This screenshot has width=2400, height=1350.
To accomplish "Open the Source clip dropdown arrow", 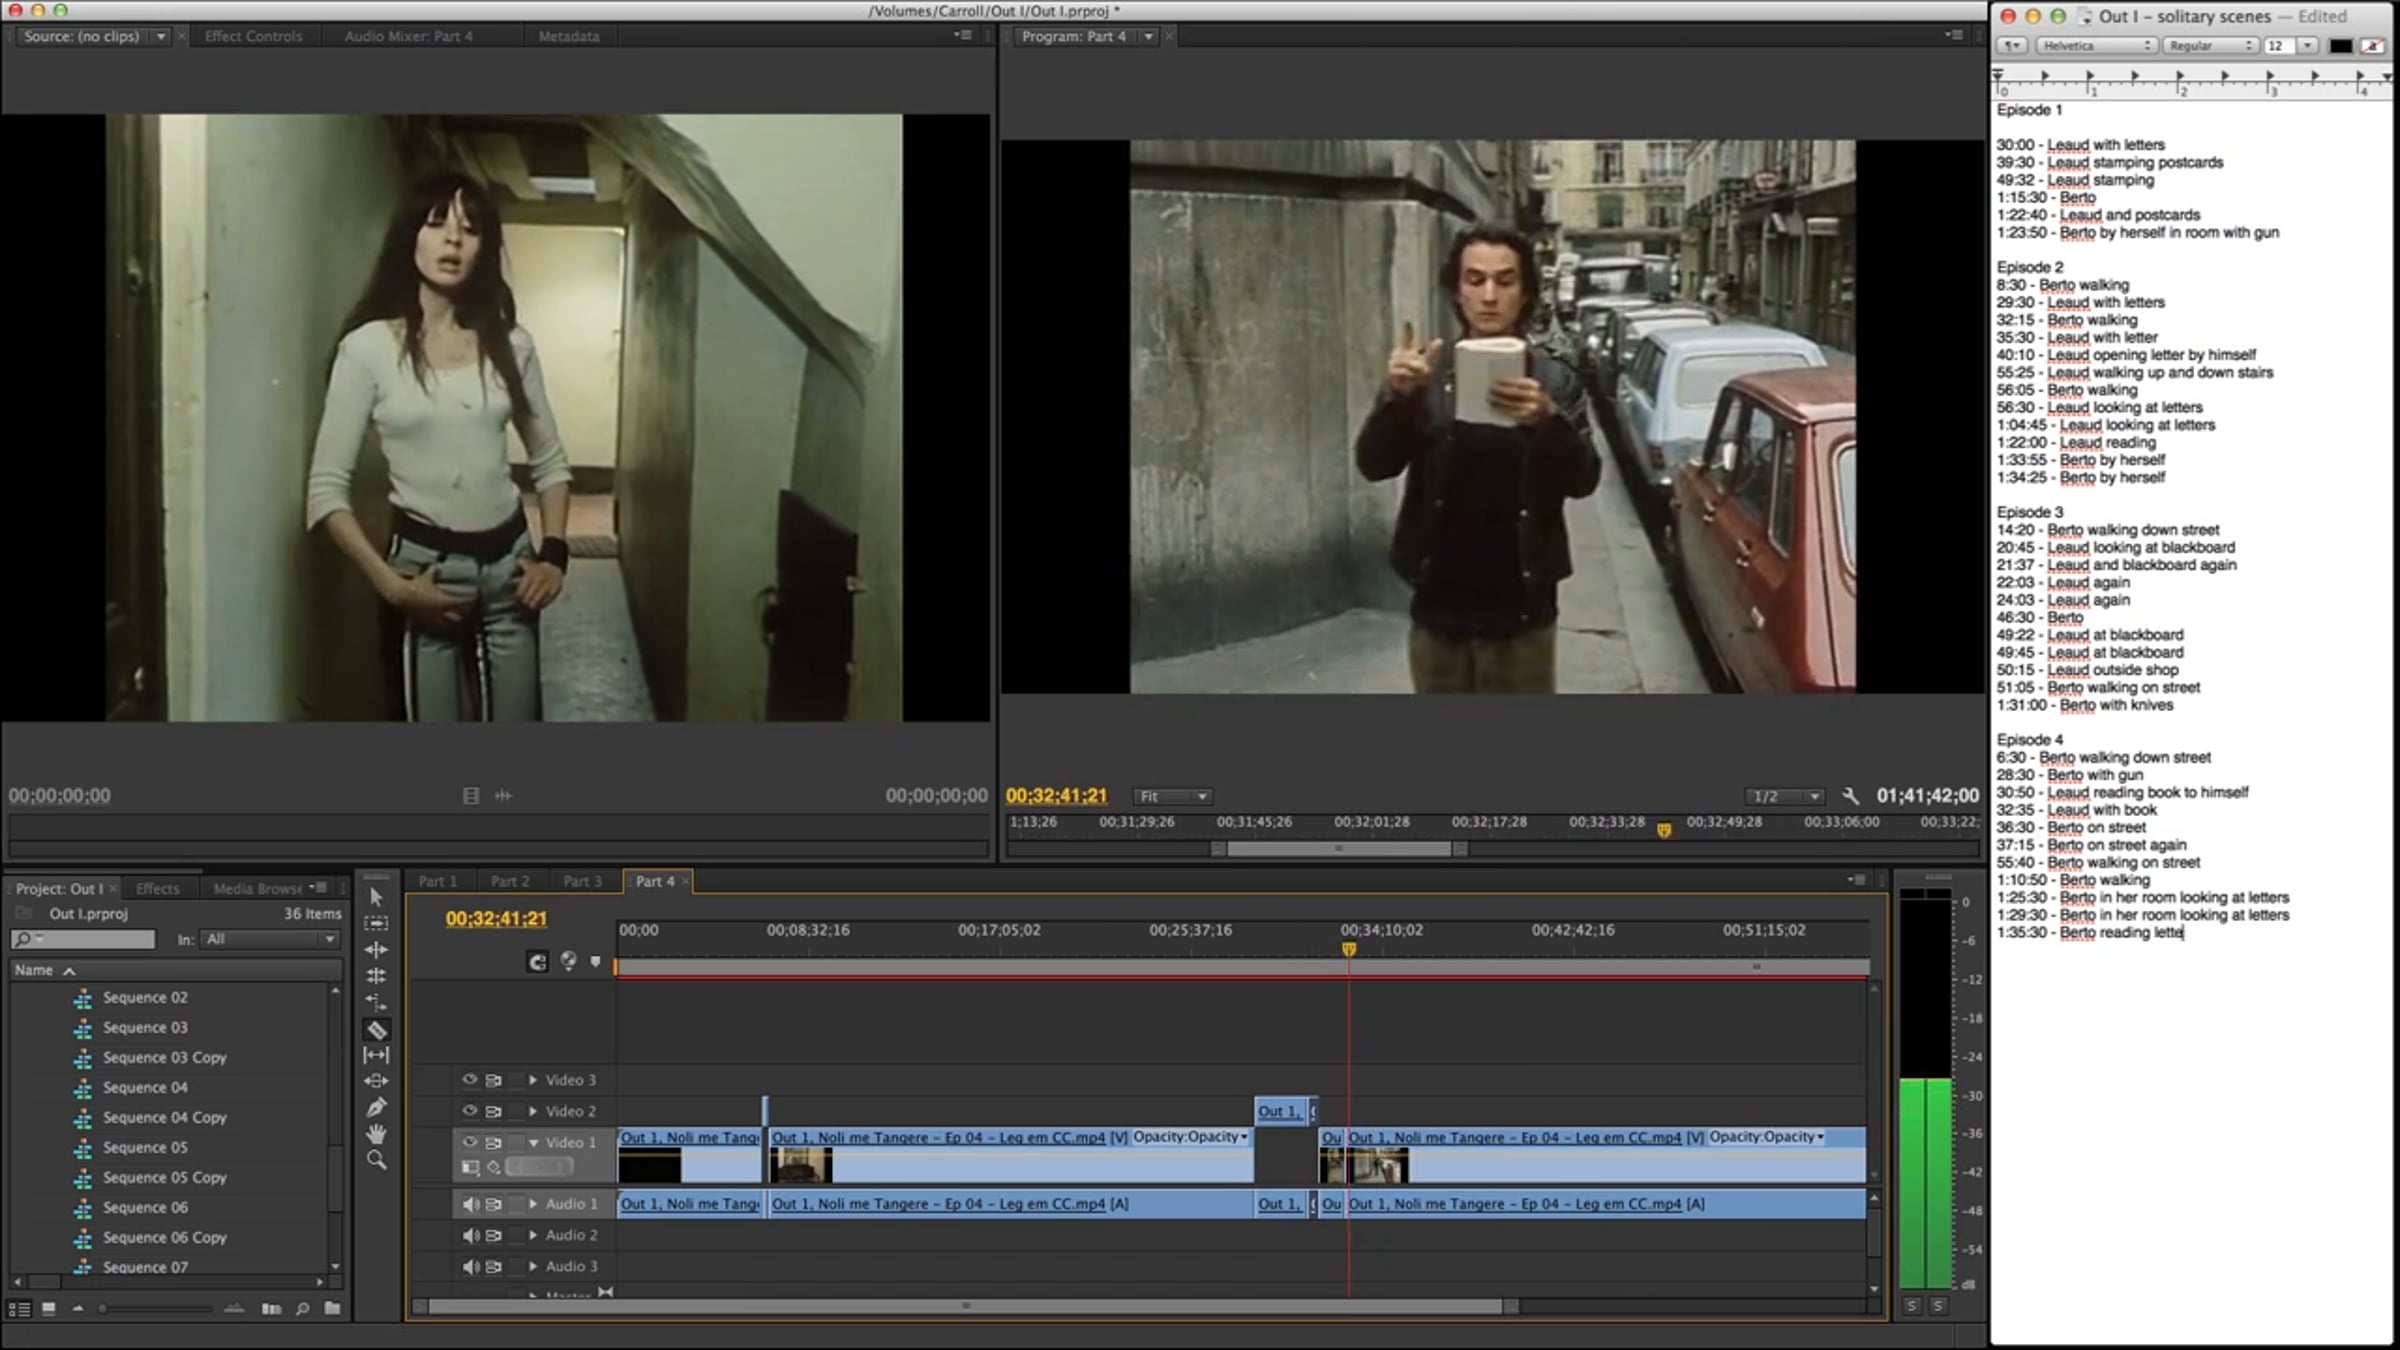I will [160, 36].
